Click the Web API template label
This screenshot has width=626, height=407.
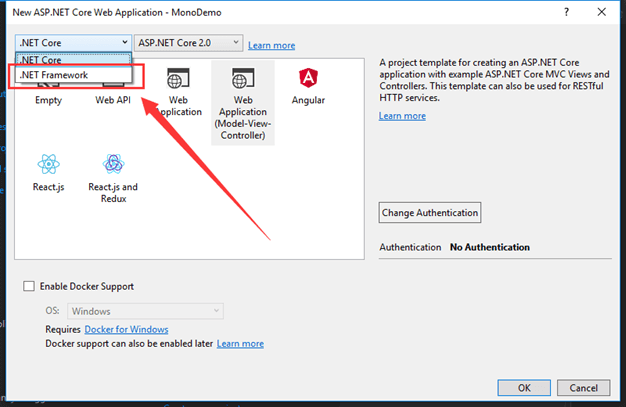[x=113, y=100]
